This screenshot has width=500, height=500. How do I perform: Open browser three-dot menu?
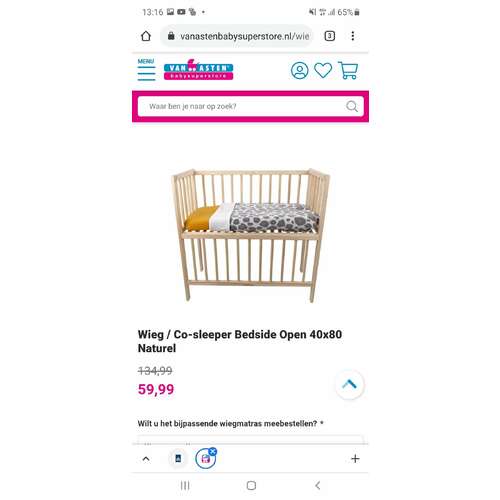point(353,36)
